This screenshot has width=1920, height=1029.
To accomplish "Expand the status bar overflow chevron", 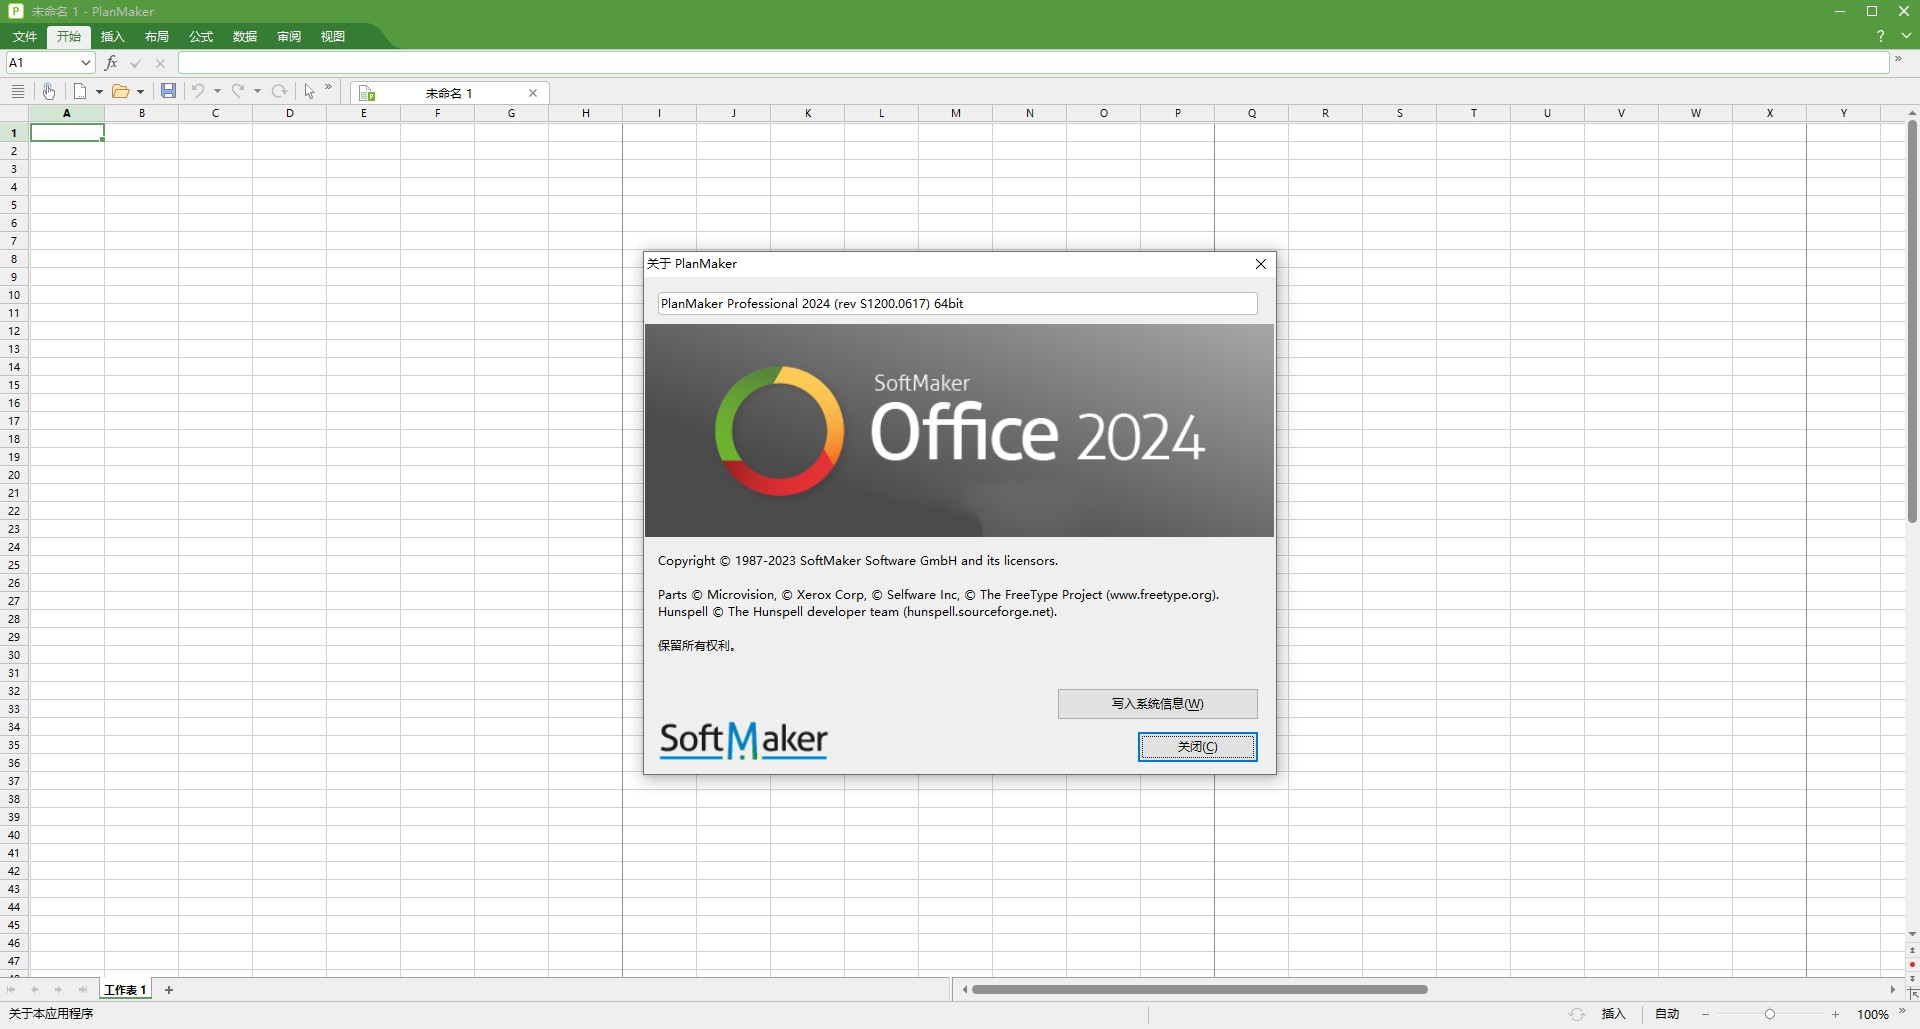I will click(x=1902, y=1011).
